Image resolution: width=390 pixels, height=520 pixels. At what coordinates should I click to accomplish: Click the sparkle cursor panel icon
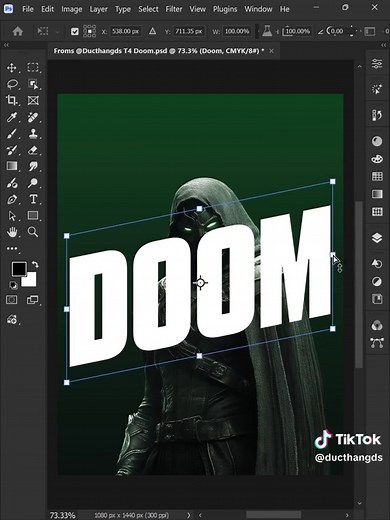click(377, 89)
